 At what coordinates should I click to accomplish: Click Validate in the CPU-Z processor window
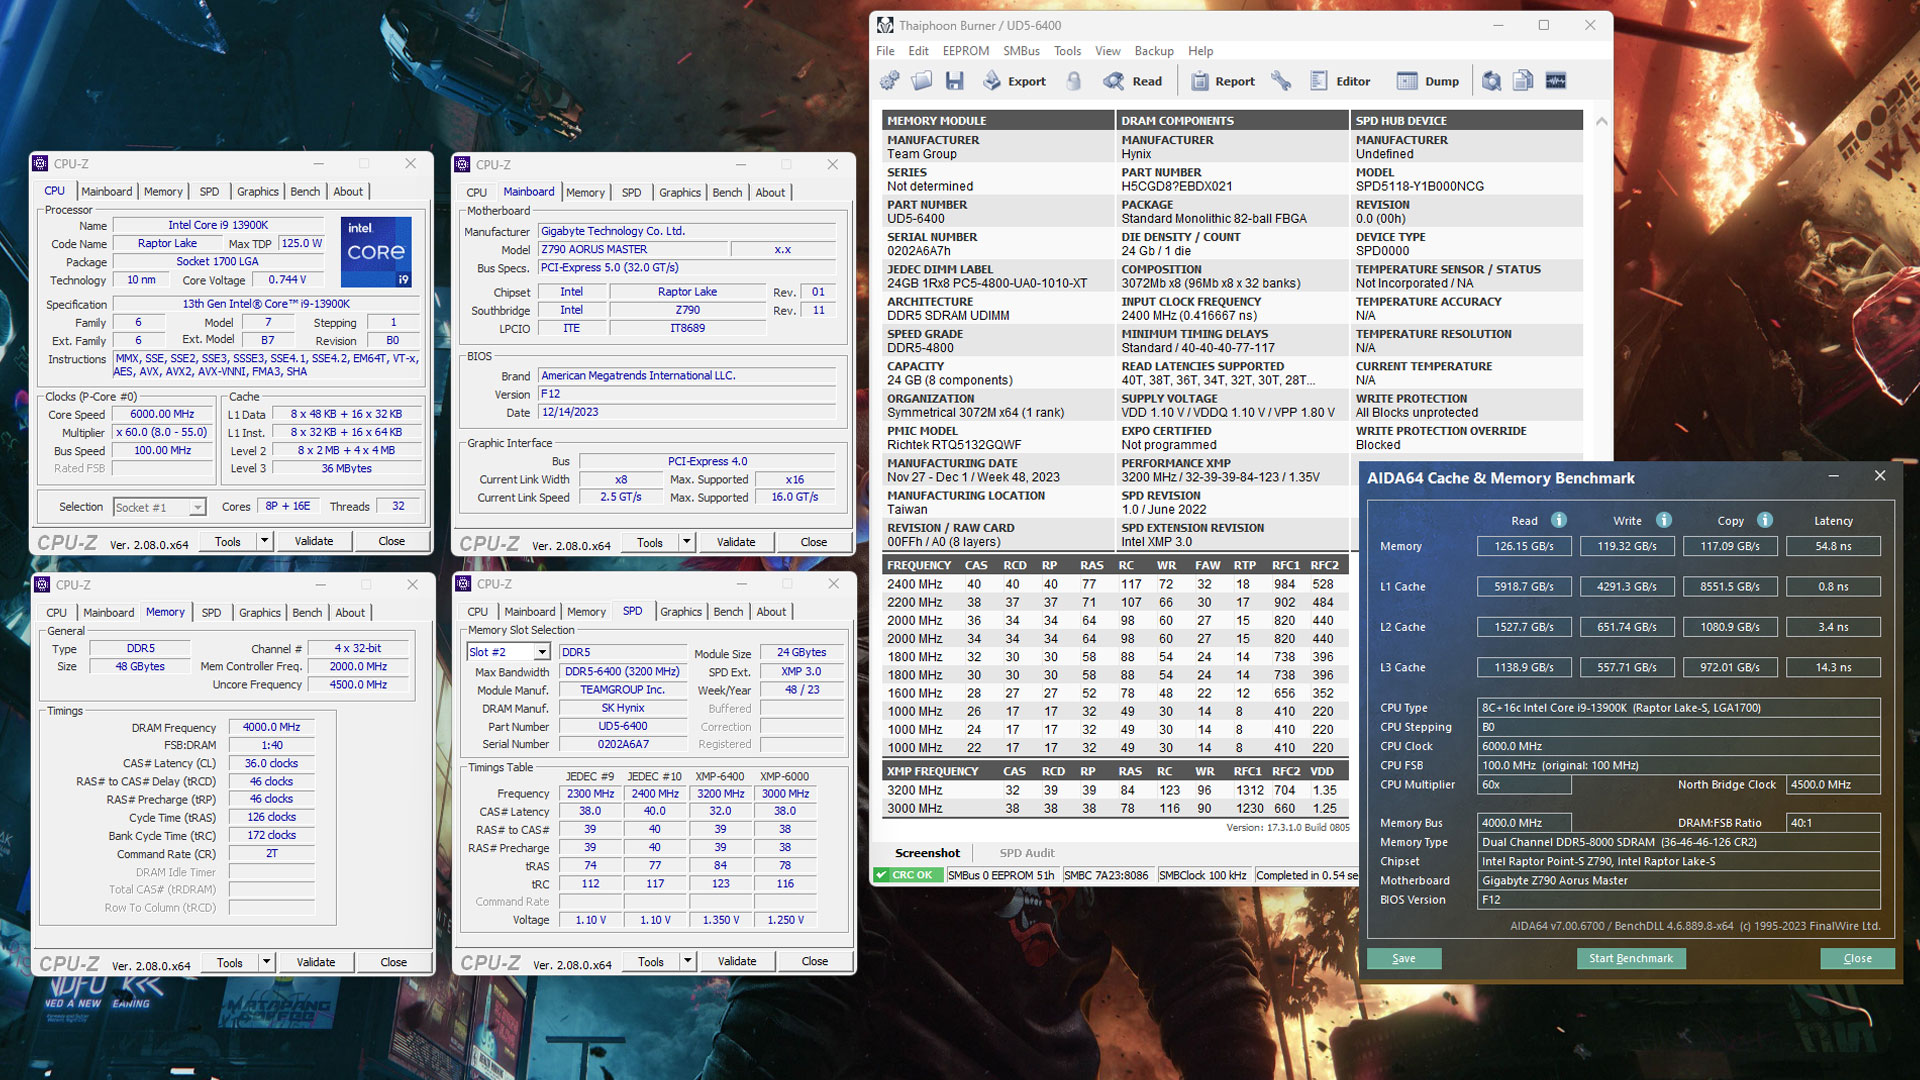coord(314,541)
